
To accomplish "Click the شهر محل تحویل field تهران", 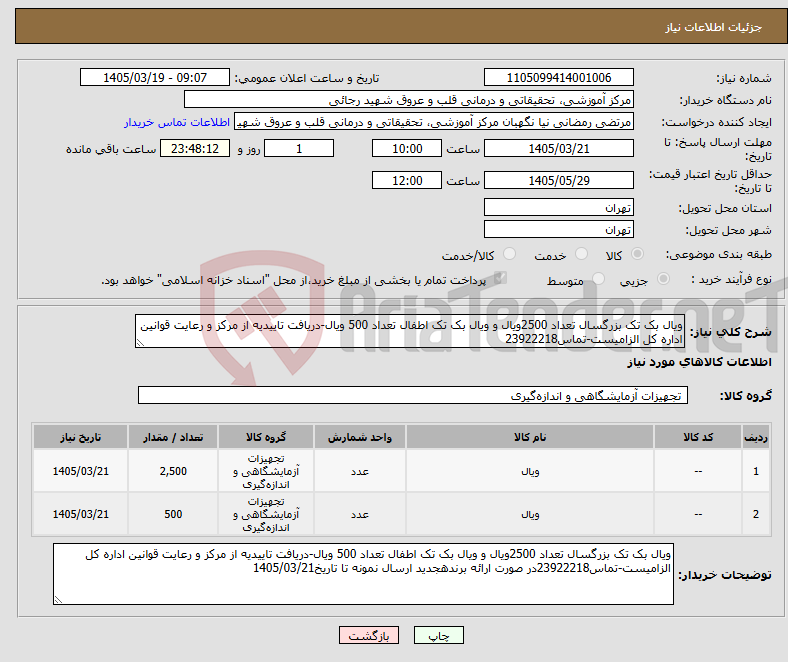I will click(558, 229).
